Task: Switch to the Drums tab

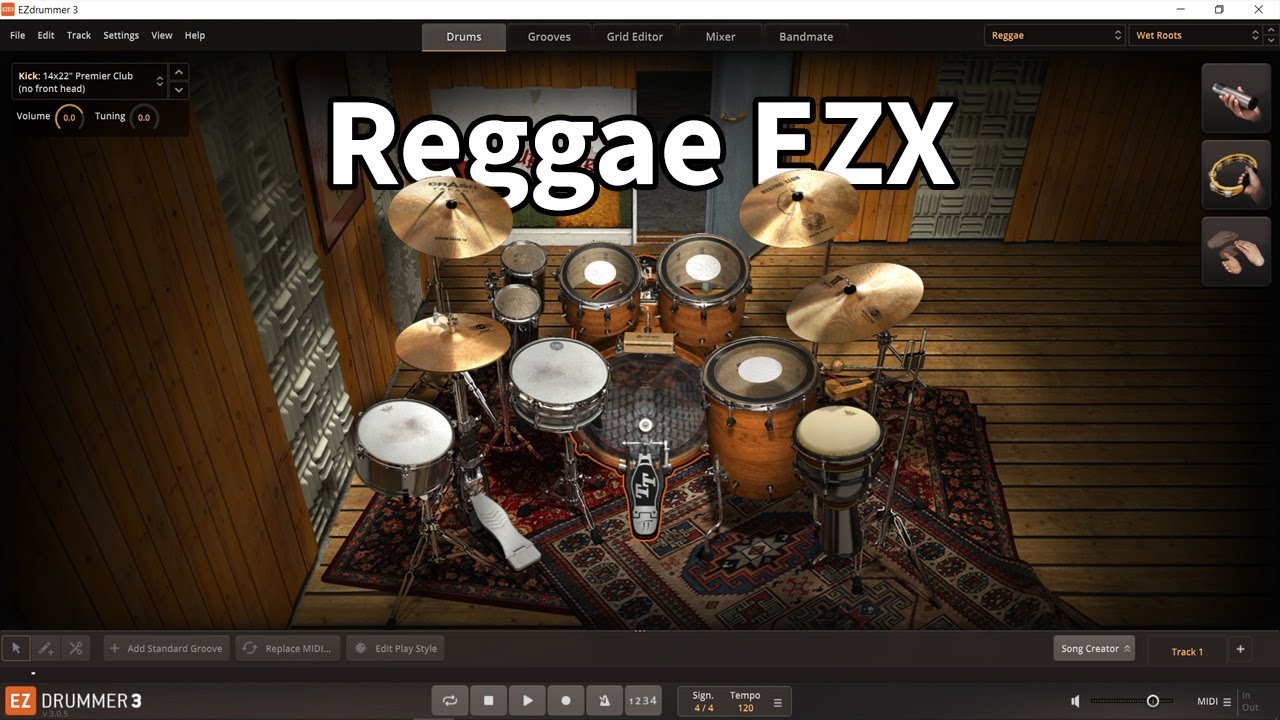Action: (463, 36)
